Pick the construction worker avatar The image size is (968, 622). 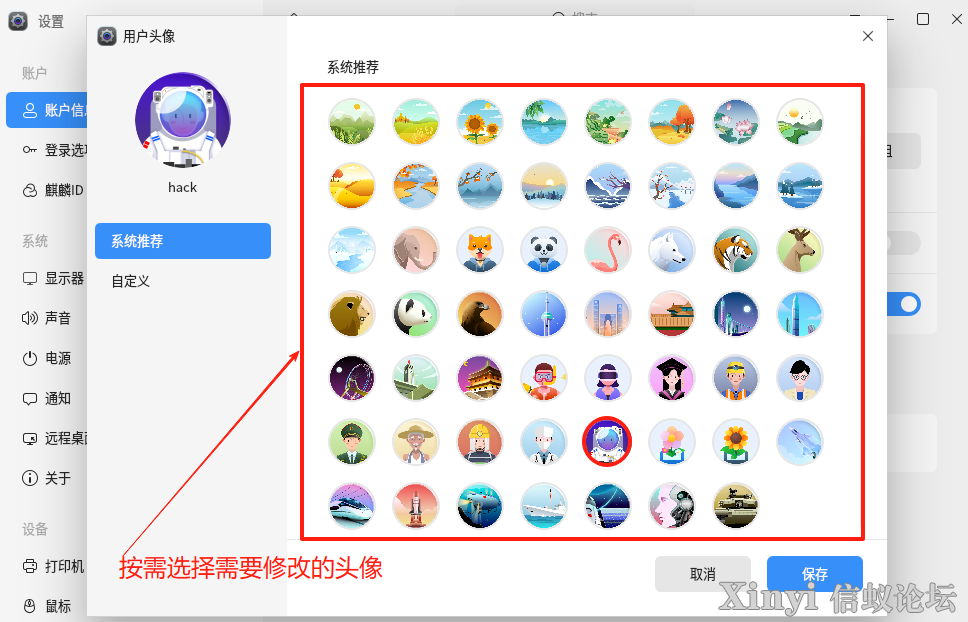pyautogui.click(x=736, y=379)
